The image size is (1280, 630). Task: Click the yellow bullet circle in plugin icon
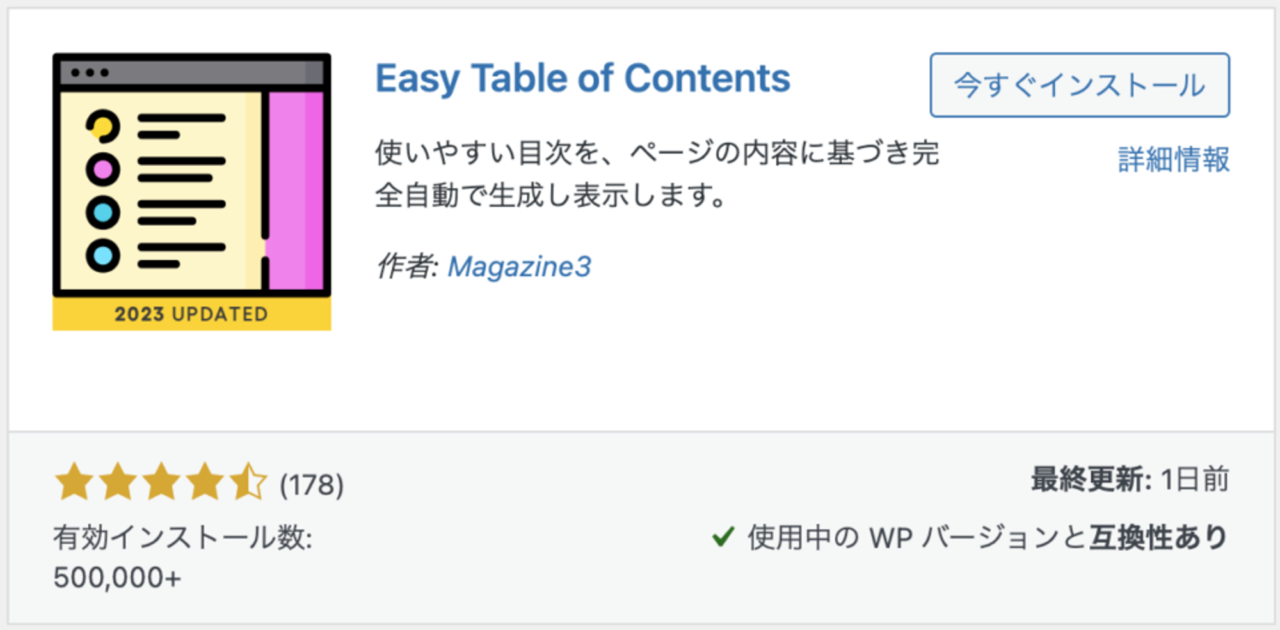point(102,126)
